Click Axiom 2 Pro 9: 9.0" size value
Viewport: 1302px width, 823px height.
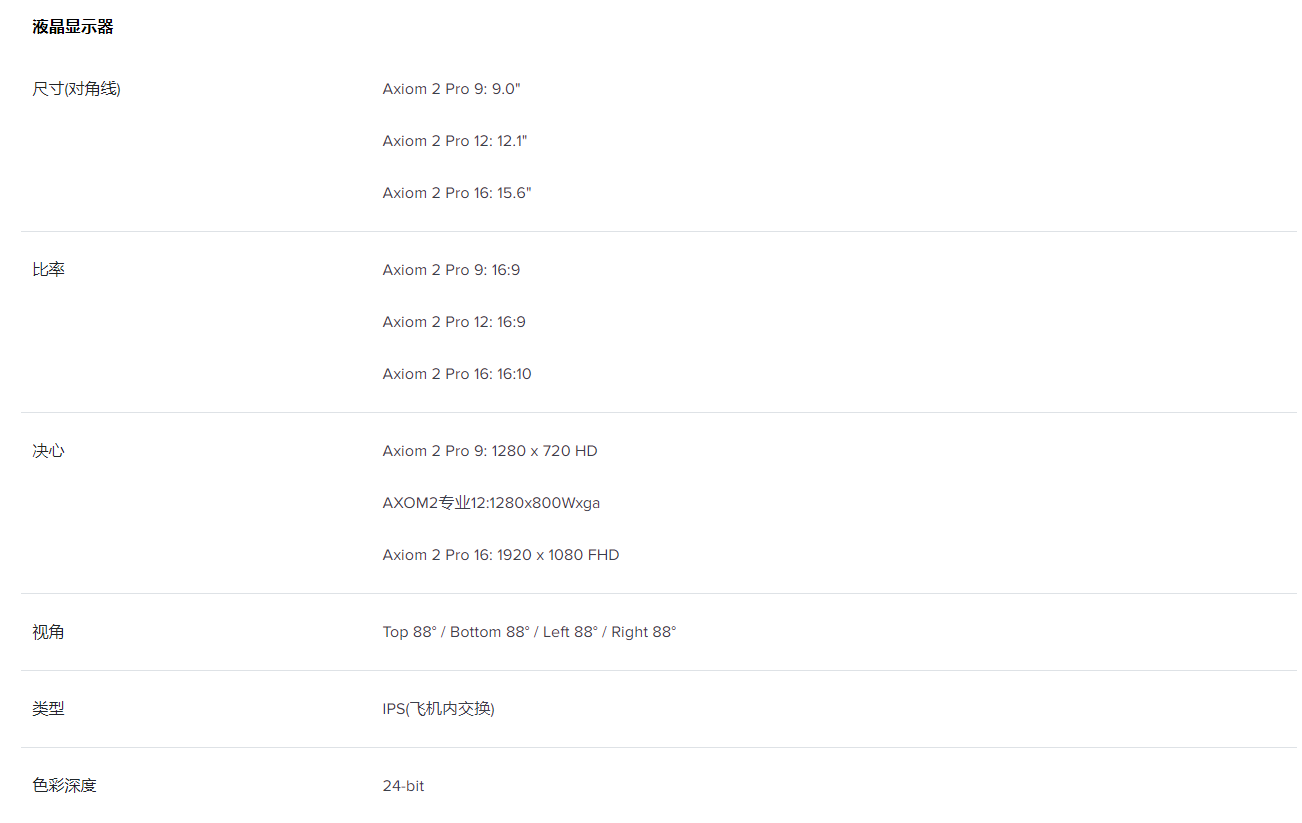(x=451, y=89)
